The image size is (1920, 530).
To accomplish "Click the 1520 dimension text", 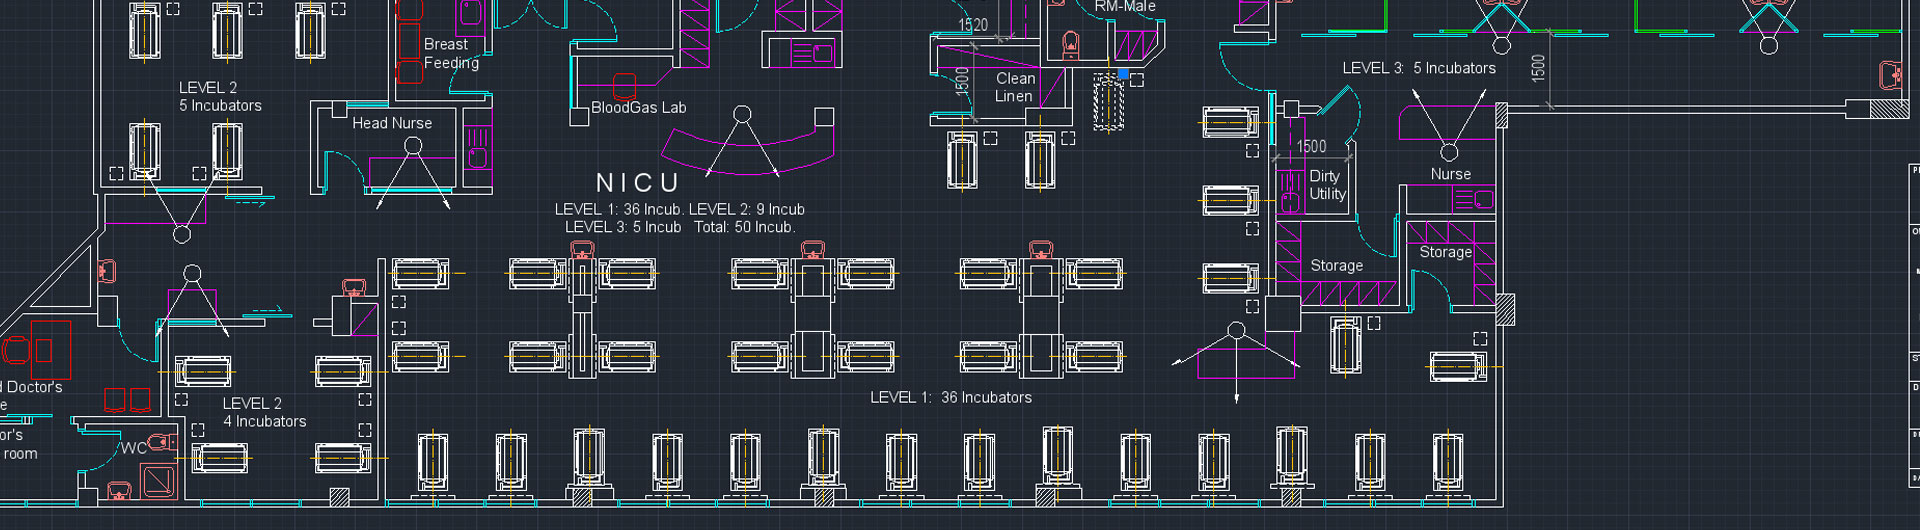I will tap(972, 25).
